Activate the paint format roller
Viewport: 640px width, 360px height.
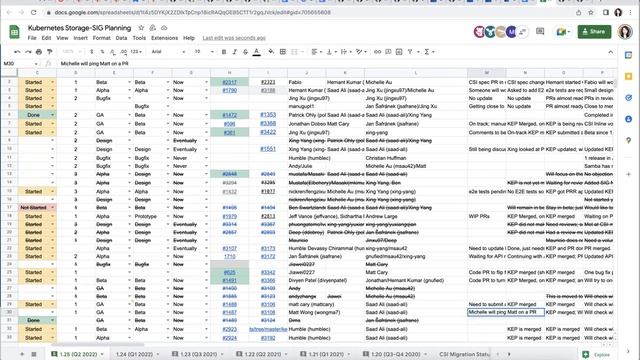coord(49,52)
